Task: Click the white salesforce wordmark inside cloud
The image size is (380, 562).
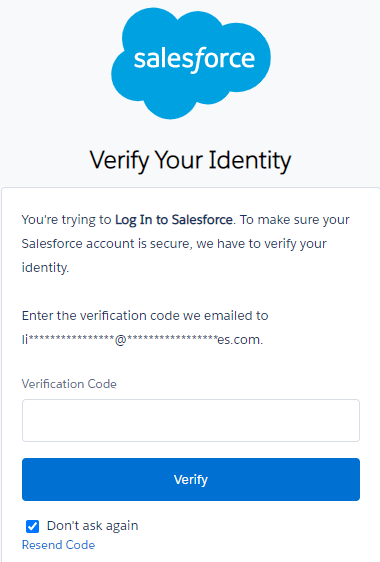Action: click(194, 60)
